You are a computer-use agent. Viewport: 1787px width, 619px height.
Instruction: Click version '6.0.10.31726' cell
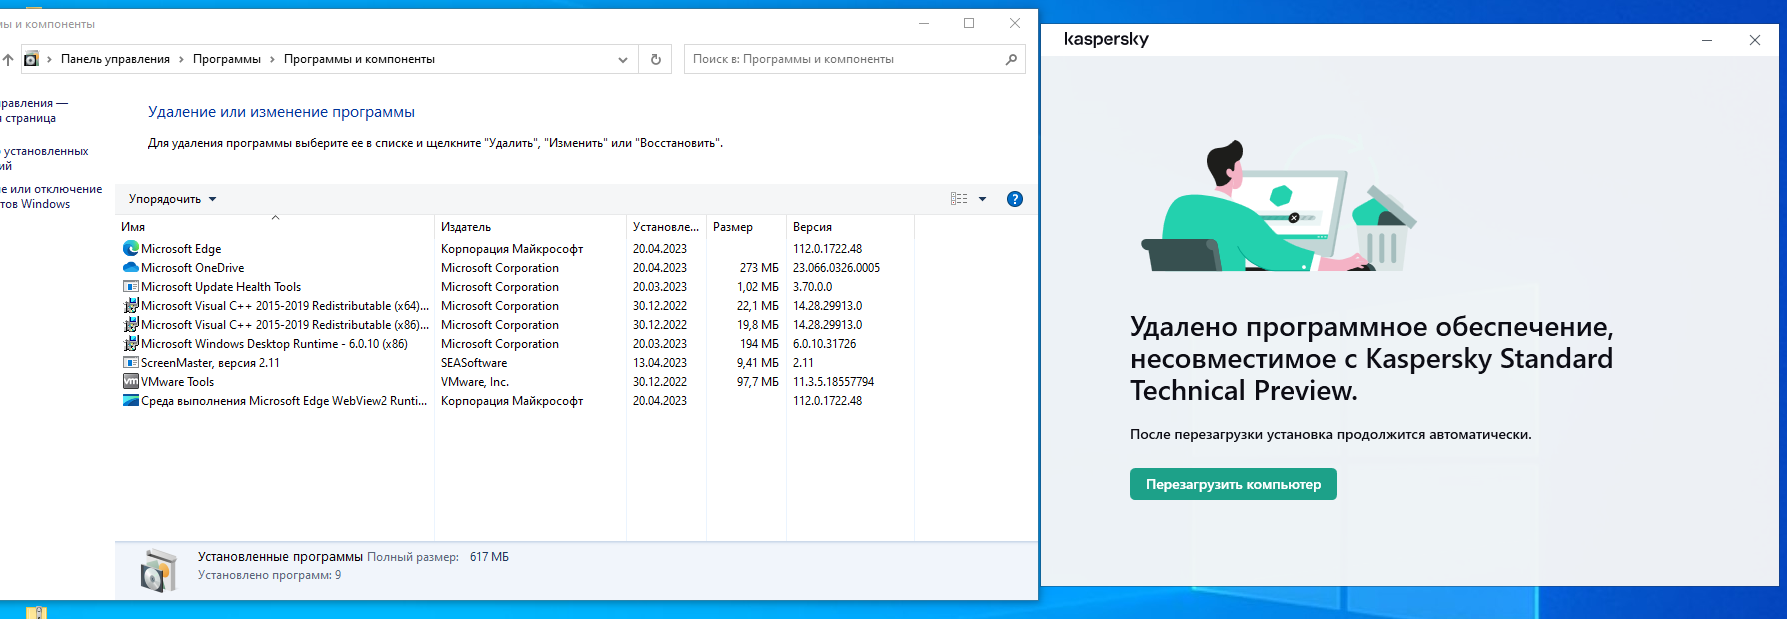pos(825,344)
